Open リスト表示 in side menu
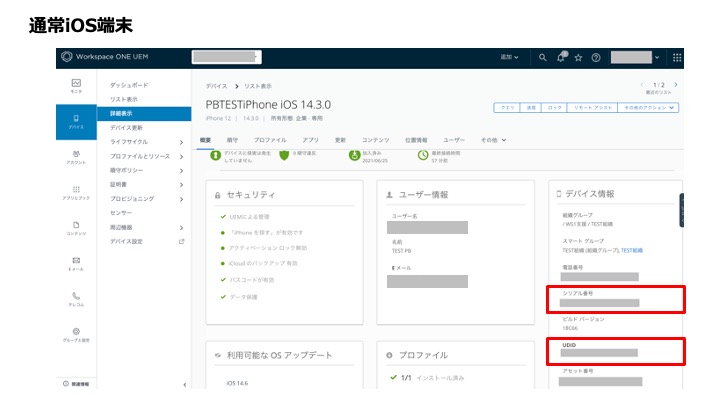This screenshot has height=405, width=720. click(x=124, y=99)
